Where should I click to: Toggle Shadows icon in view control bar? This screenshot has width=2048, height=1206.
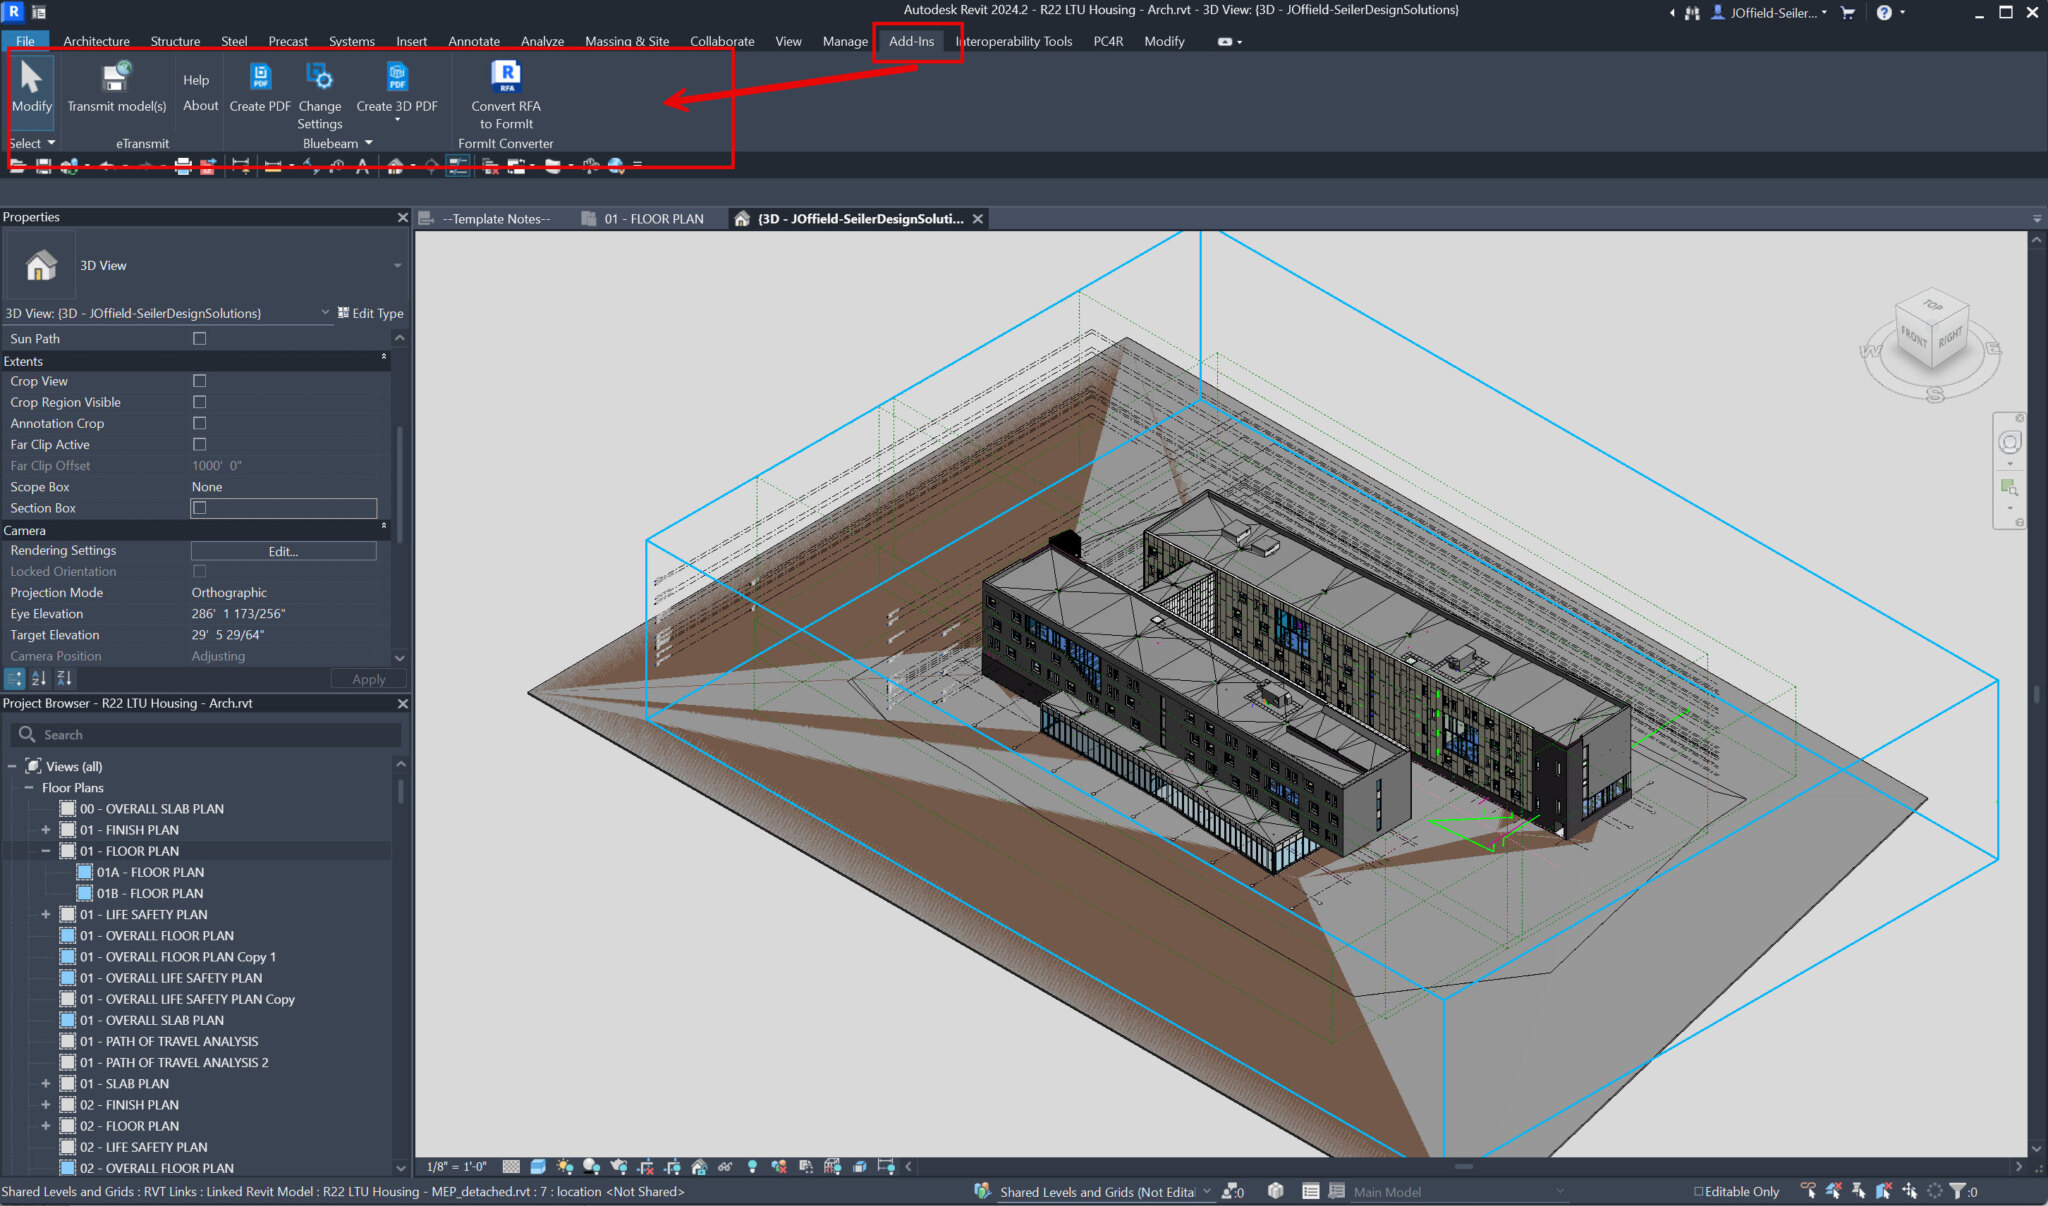(x=591, y=1167)
